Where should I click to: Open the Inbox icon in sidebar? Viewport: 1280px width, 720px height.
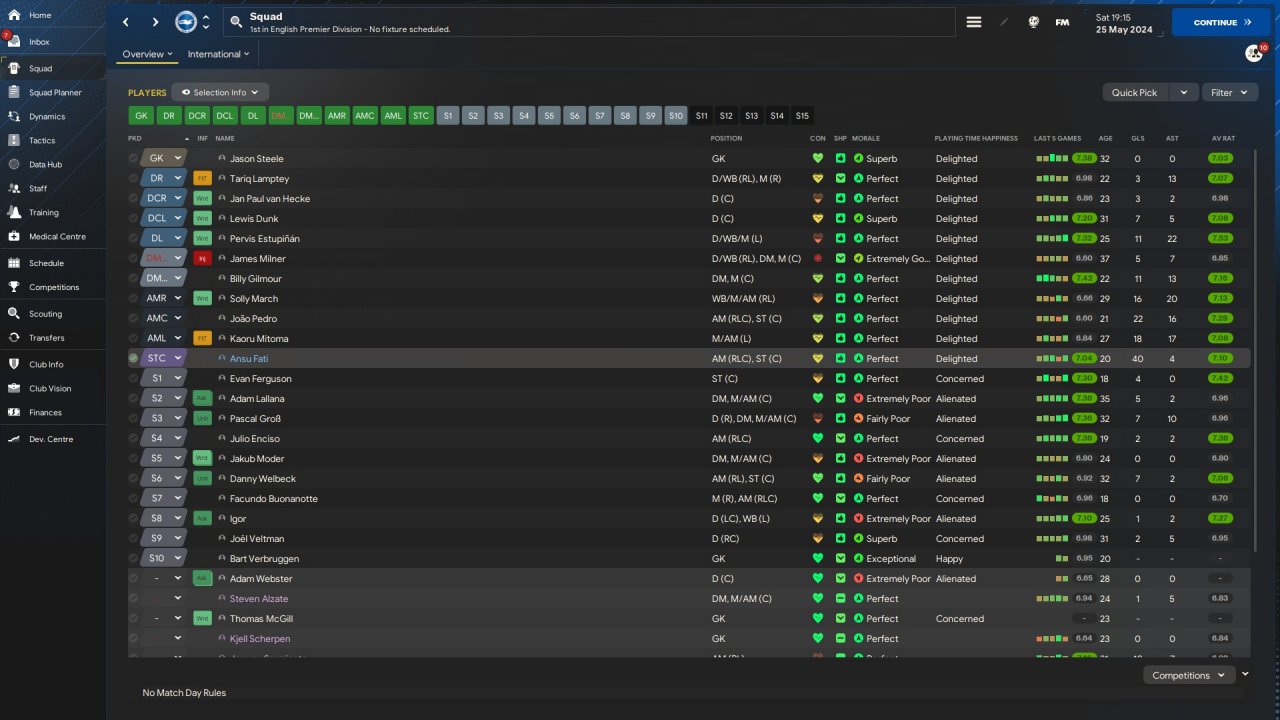[x=14, y=42]
